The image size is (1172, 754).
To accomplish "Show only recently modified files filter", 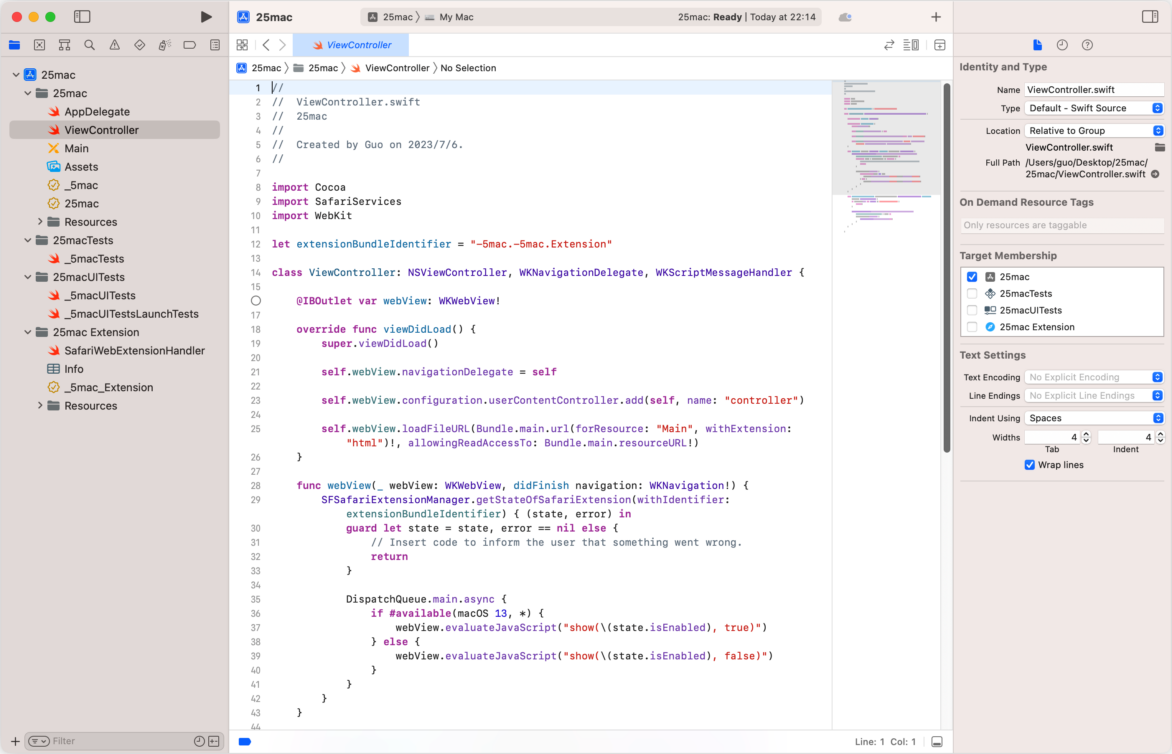I will (x=199, y=741).
